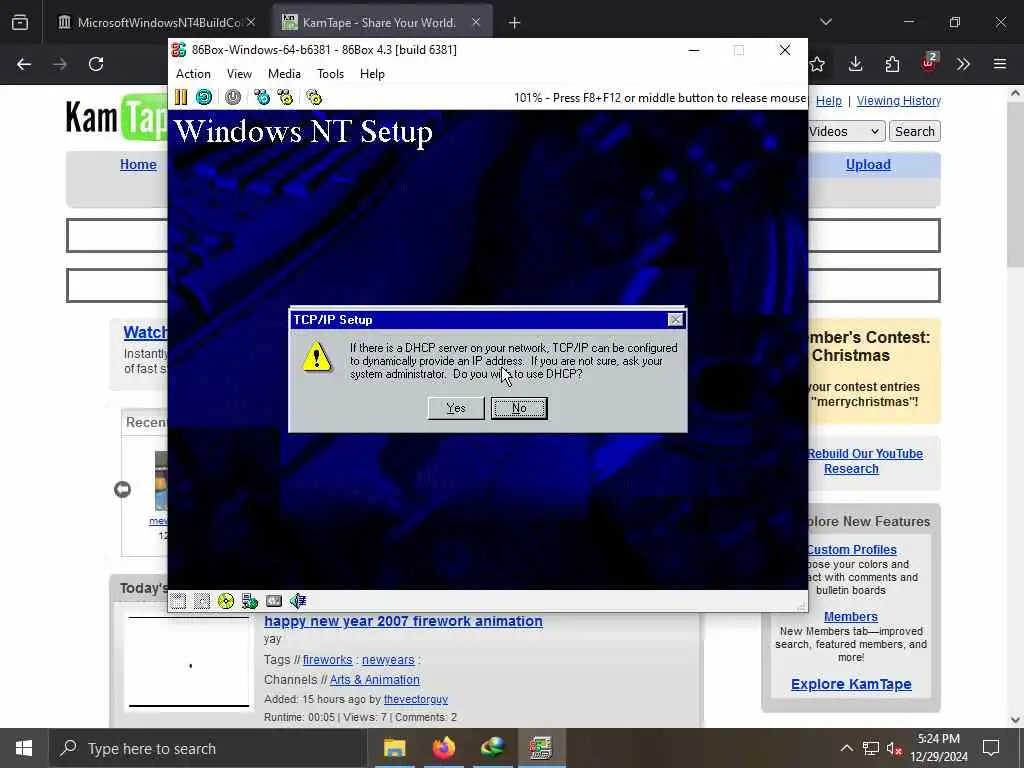Click the network status icon in 86Box
The image size is (1024, 768).
249,601
